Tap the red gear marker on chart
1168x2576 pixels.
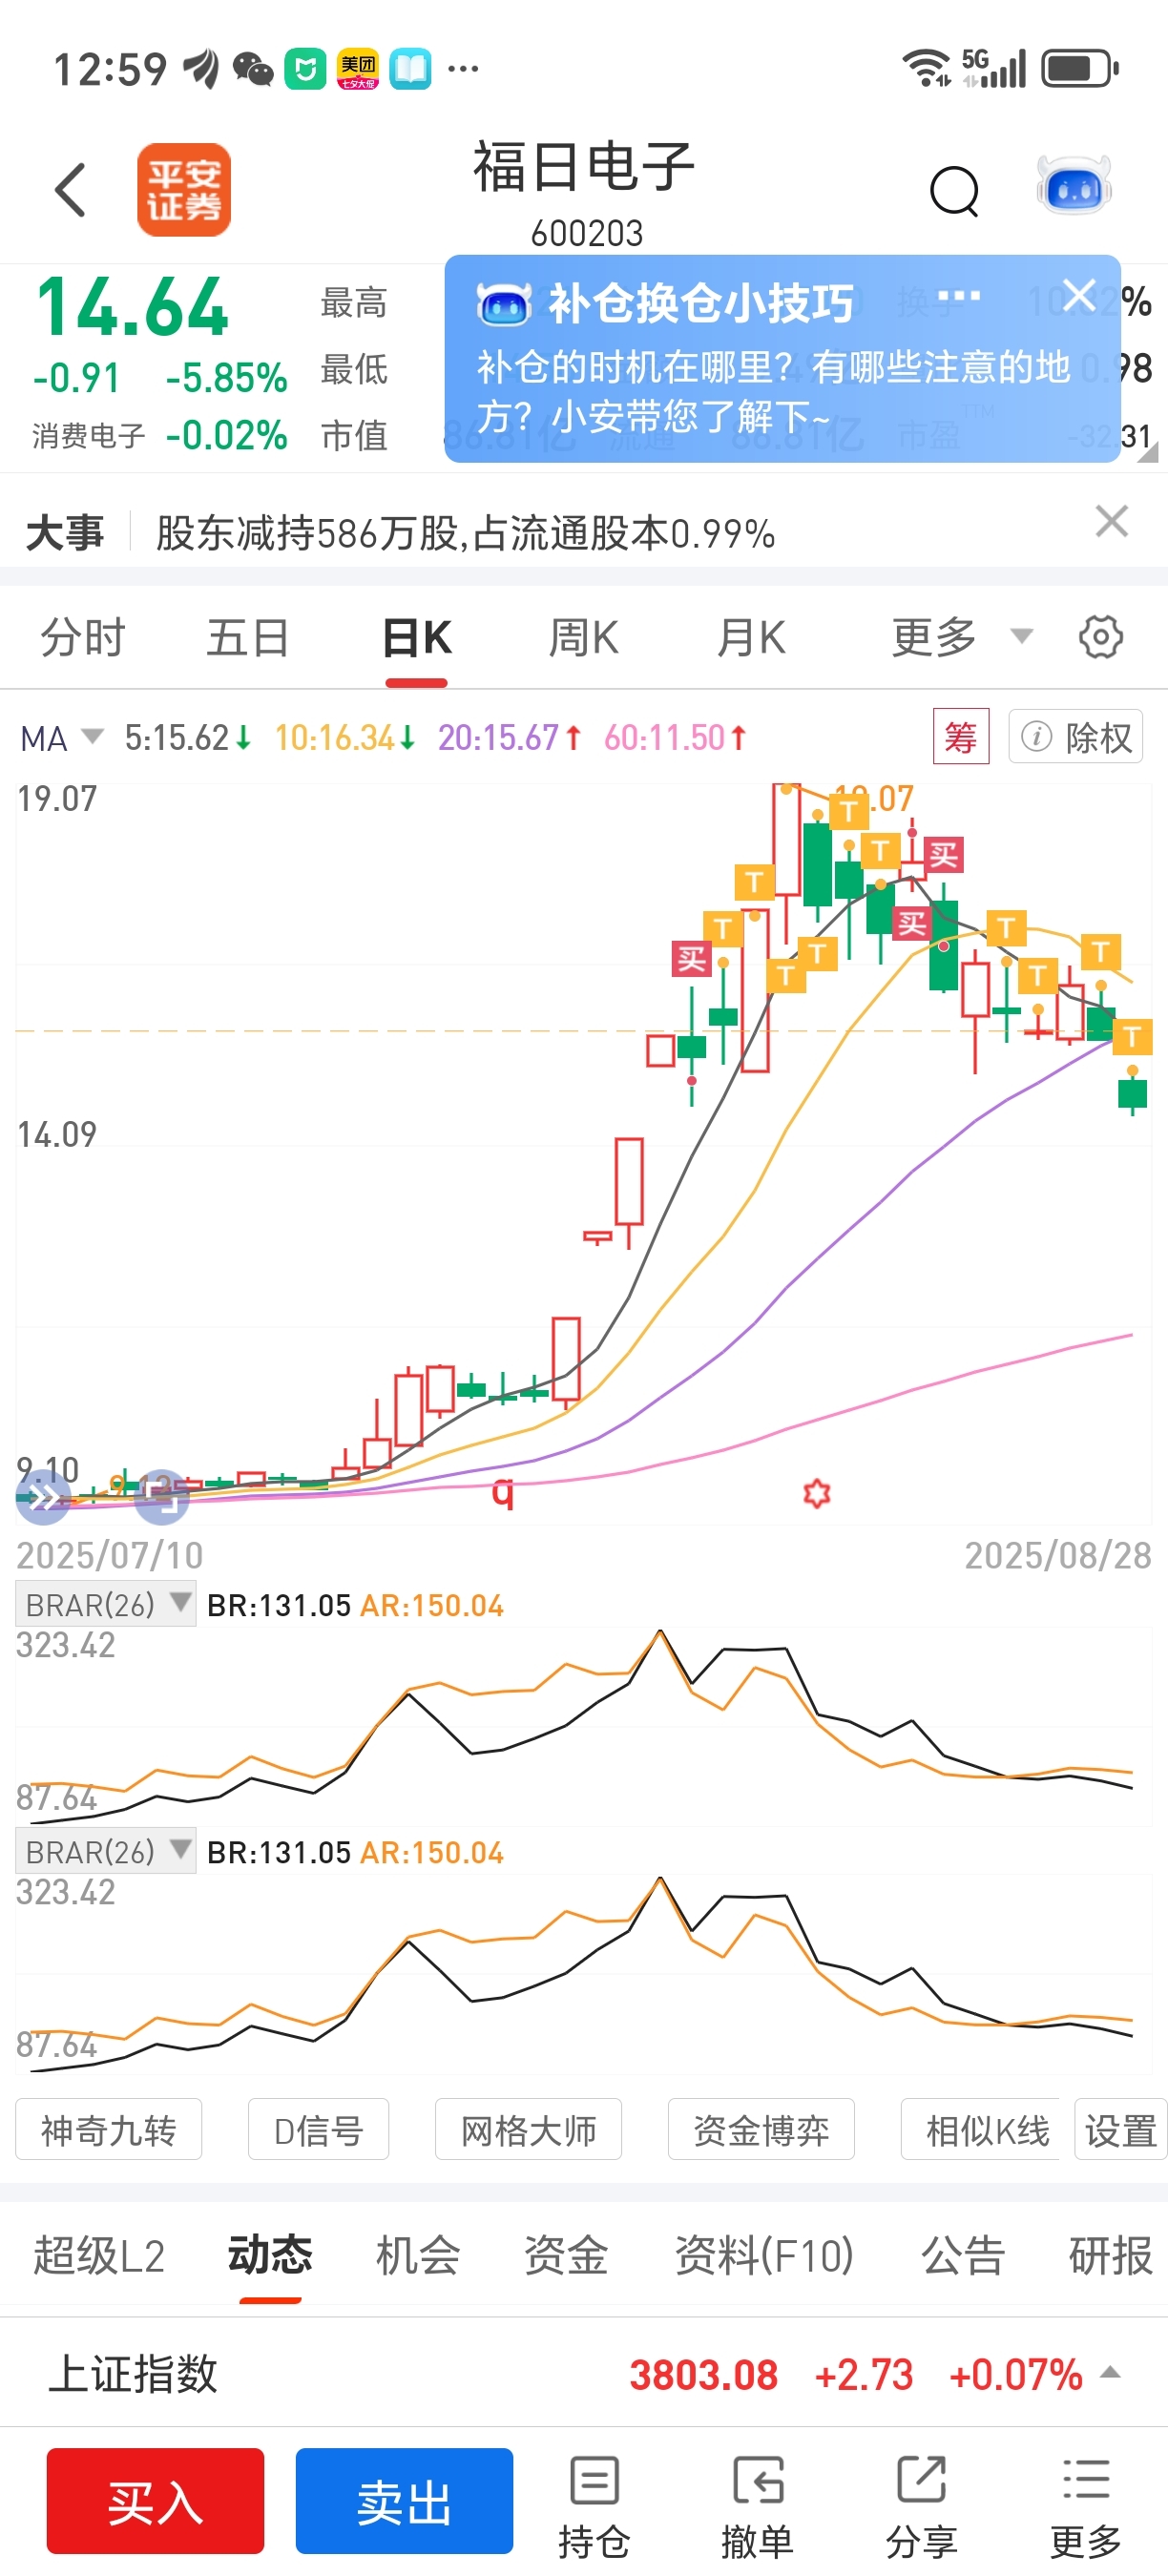tap(817, 1494)
